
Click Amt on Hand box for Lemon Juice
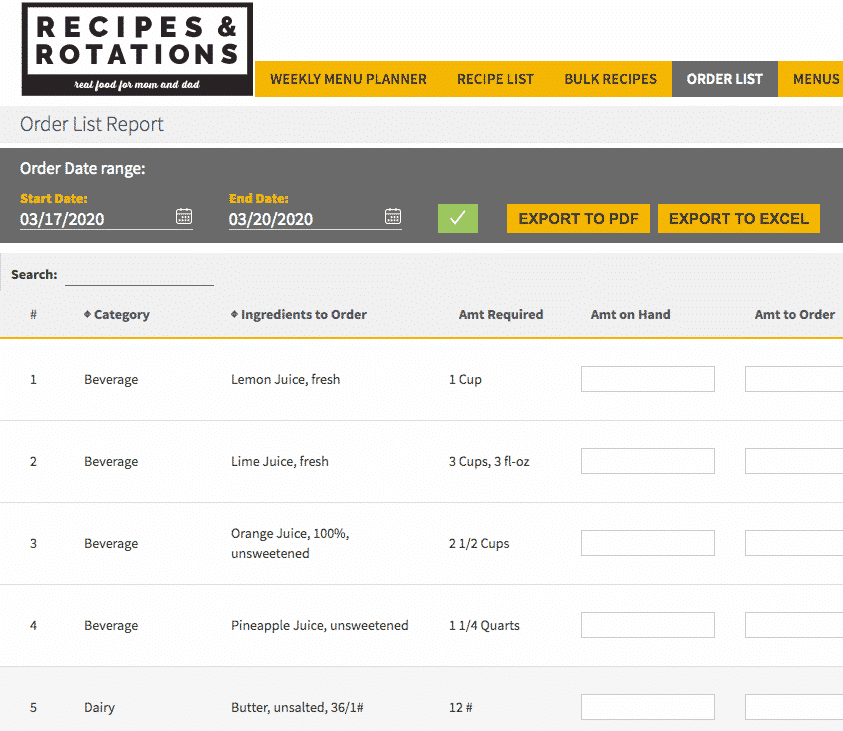[647, 379]
